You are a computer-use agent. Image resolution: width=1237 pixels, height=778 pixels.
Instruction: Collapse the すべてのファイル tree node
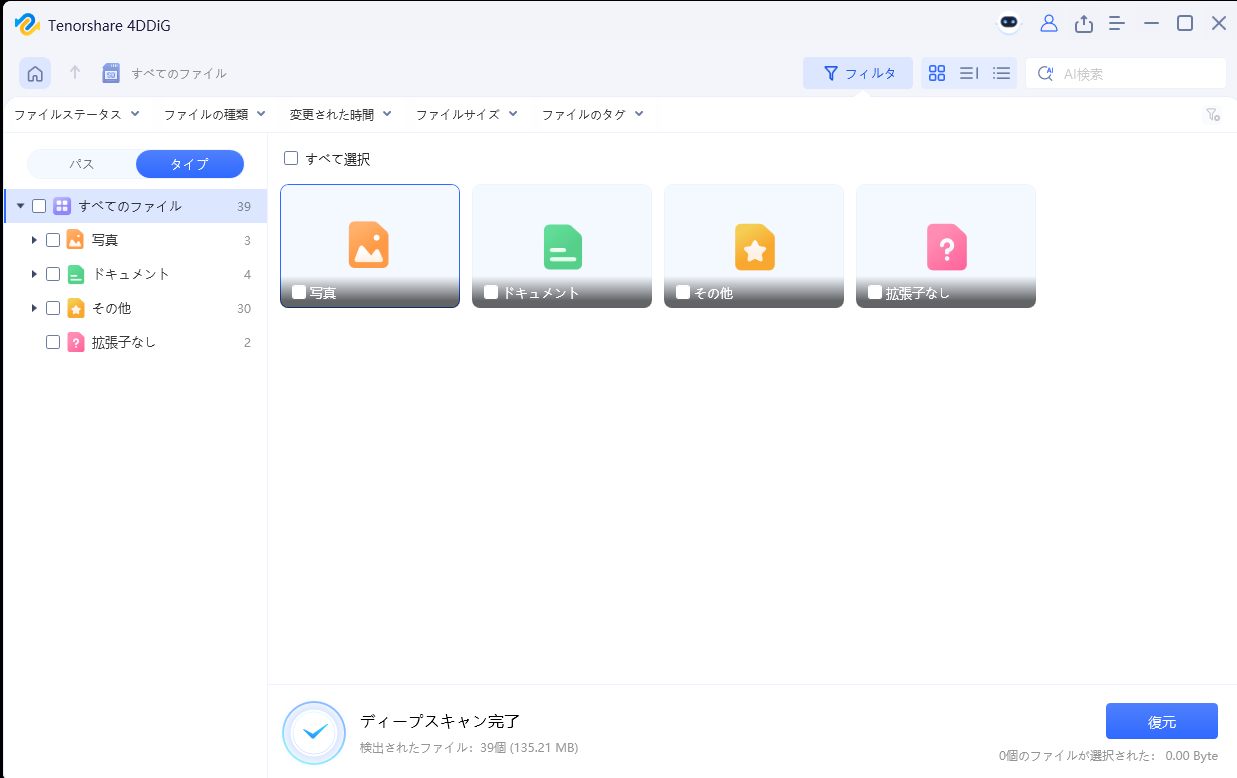click(20, 206)
